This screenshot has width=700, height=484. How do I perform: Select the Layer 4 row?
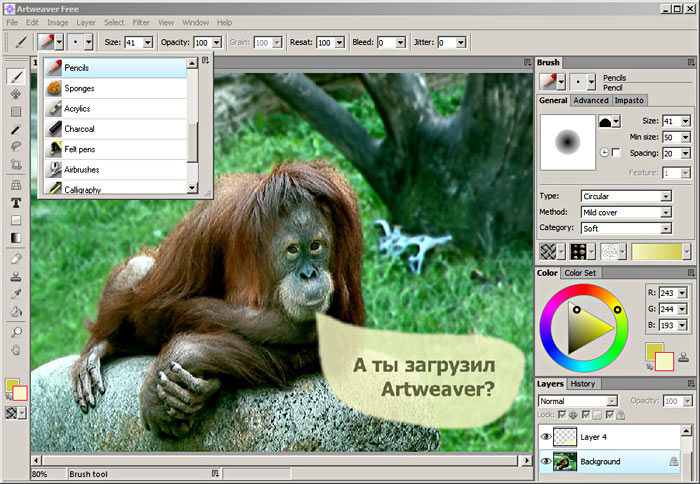click(x=609, y=437)
